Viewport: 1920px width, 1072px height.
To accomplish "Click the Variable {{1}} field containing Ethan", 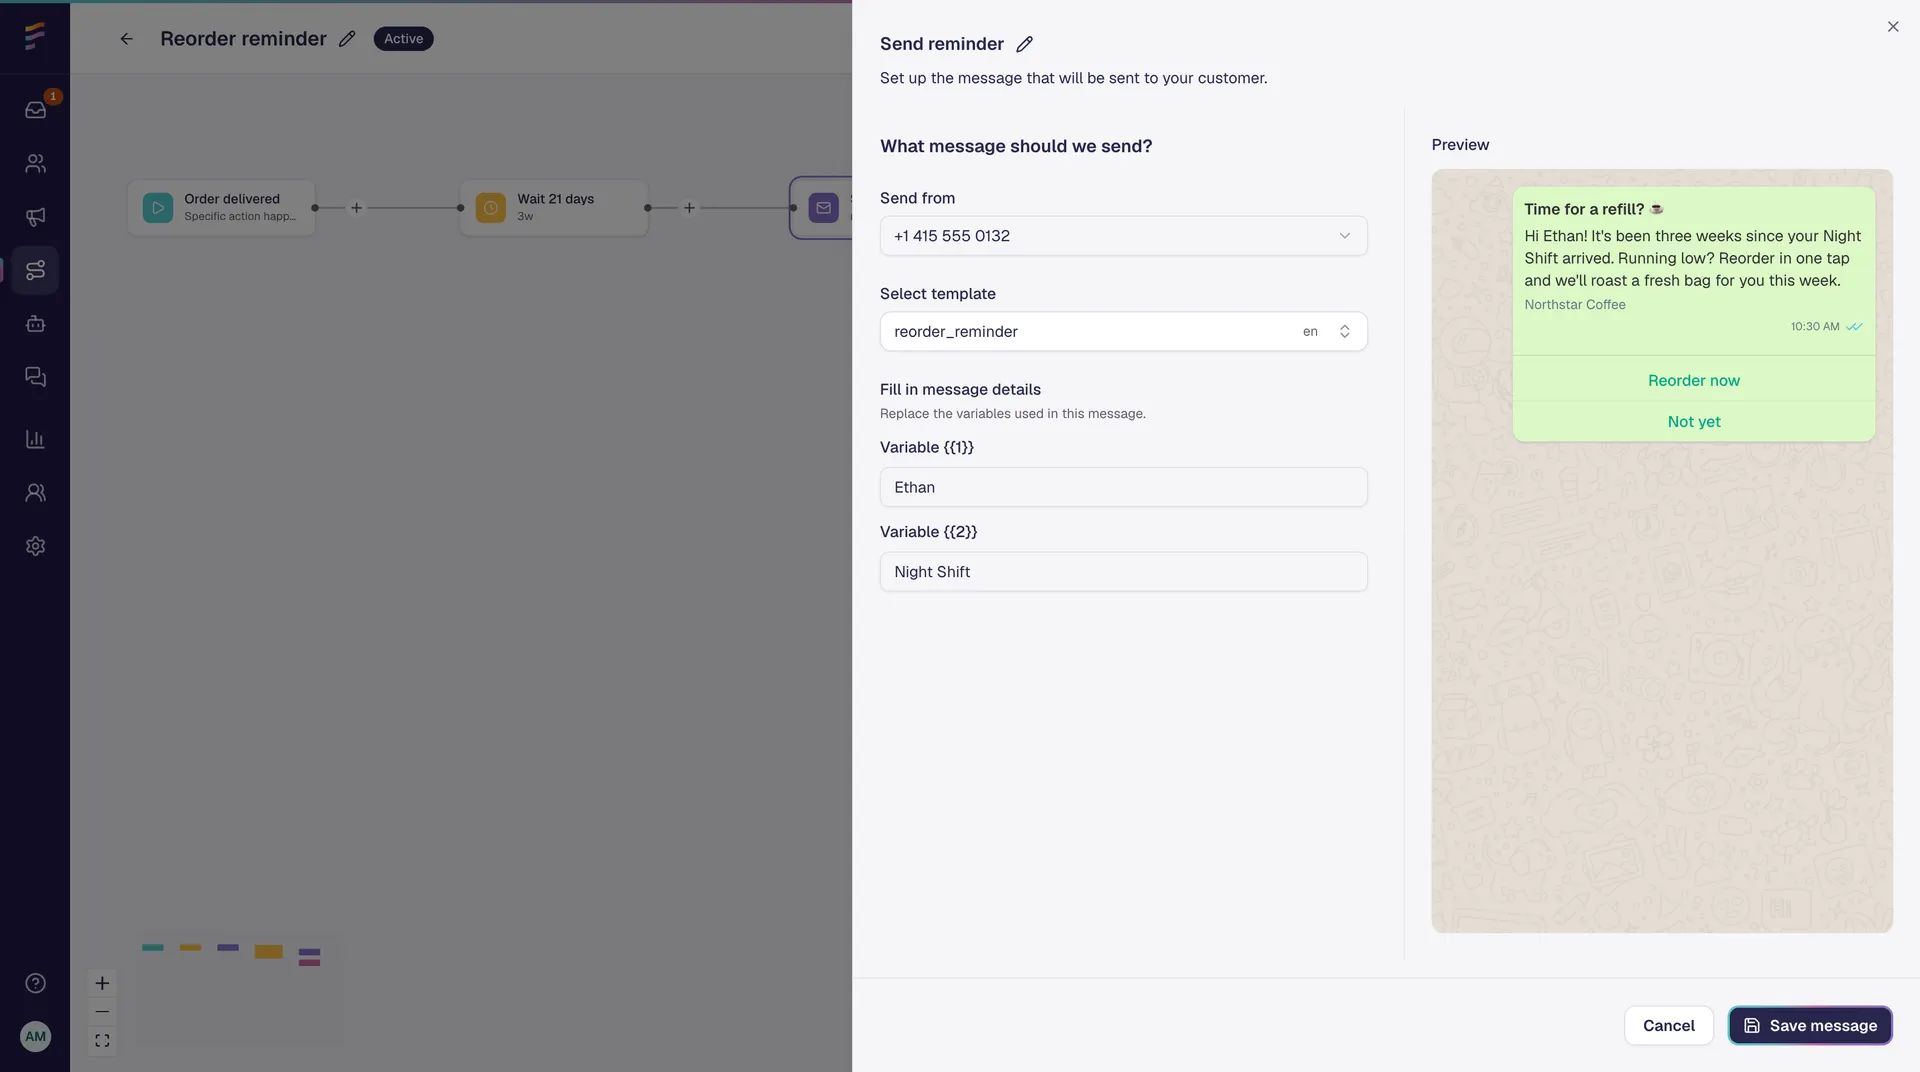I will [x=1123, y=487].
